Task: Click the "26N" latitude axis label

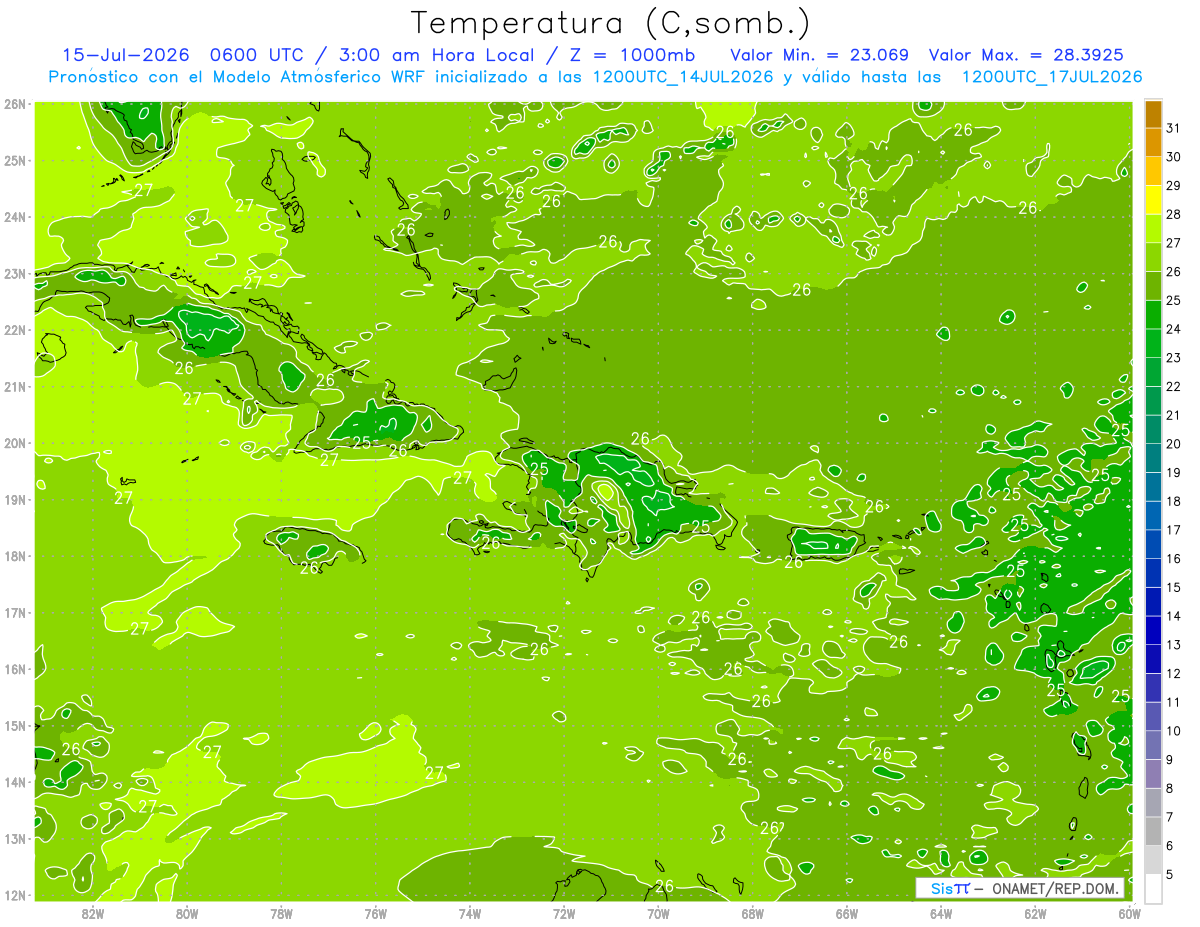Action: pyautogui.click(x=15, y=104)
